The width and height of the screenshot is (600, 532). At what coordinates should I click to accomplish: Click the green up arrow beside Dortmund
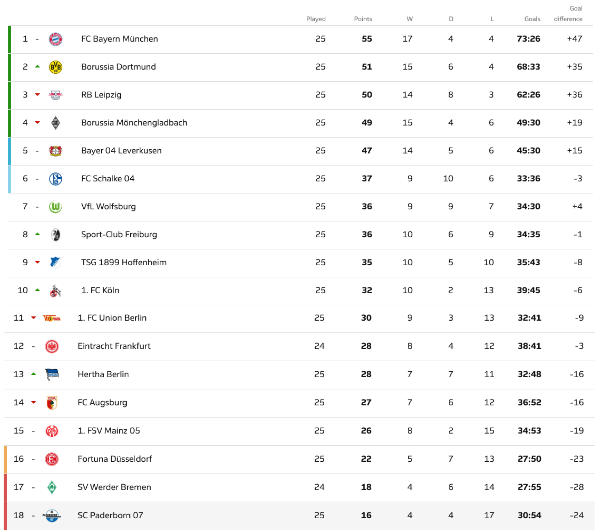[x=38, y=67]
